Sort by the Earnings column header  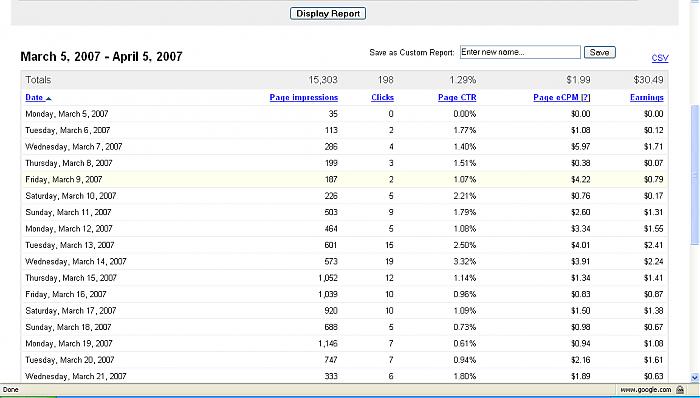pyautogui.click(x=646, y=98)
